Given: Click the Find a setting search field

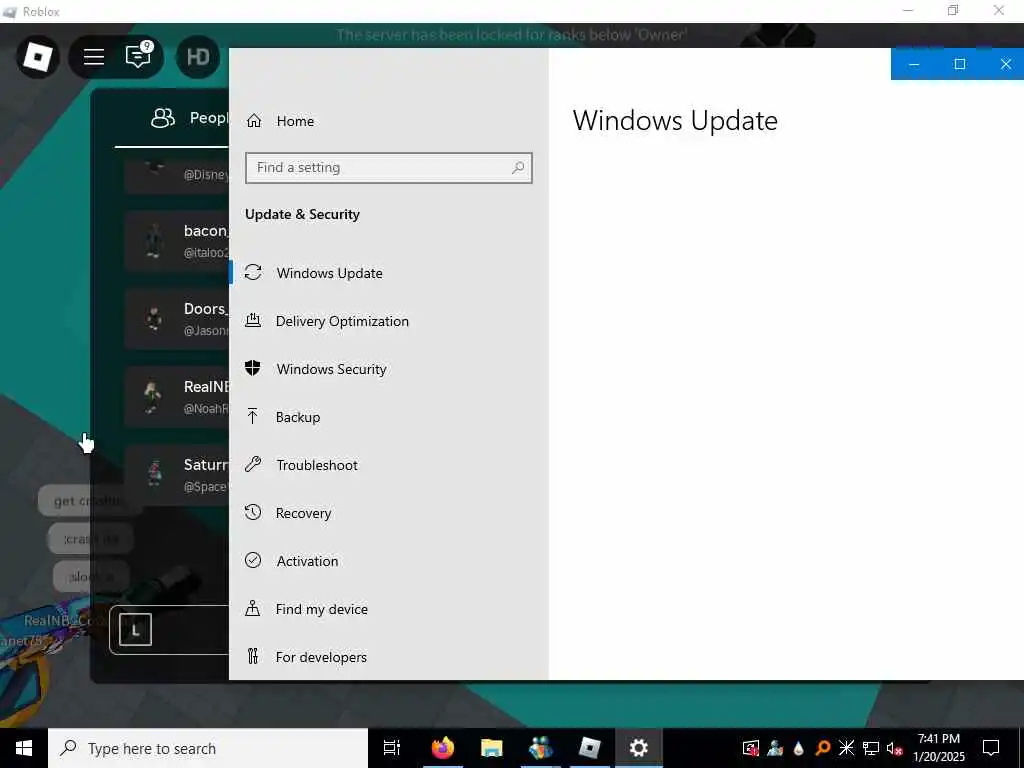Looking at the screenshot, I should pyautogui.click(x=389, y=168).
